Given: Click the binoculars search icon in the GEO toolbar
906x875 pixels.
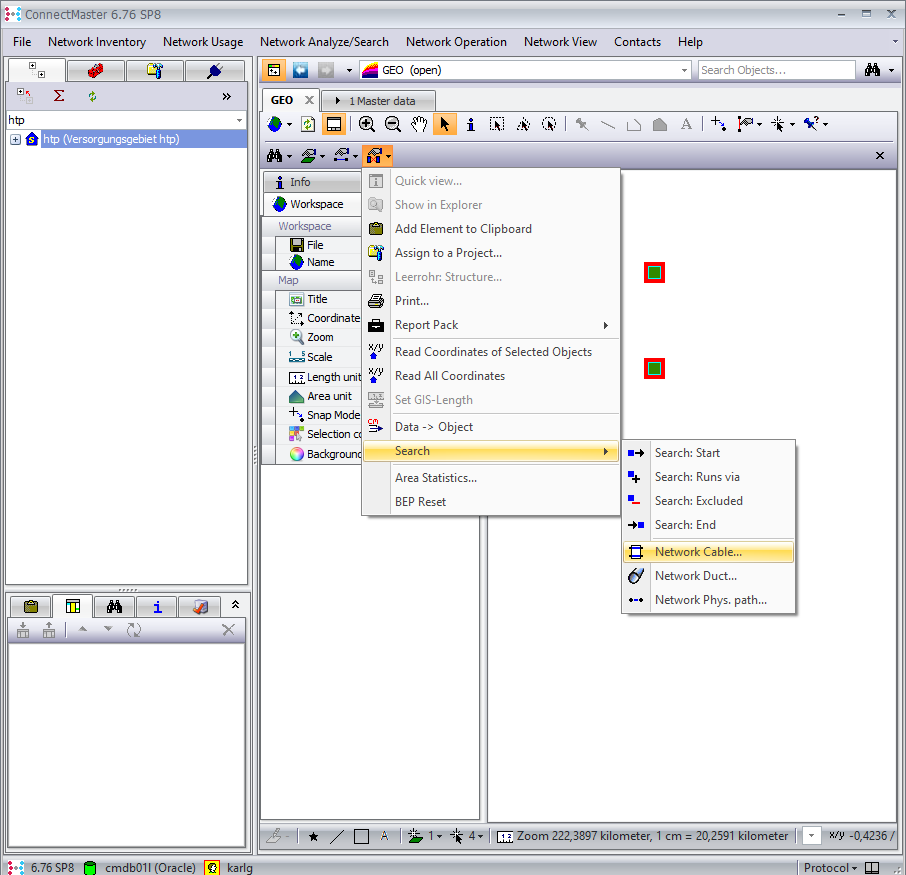Looking at the screenshot, I should click(x=274, y=156).
